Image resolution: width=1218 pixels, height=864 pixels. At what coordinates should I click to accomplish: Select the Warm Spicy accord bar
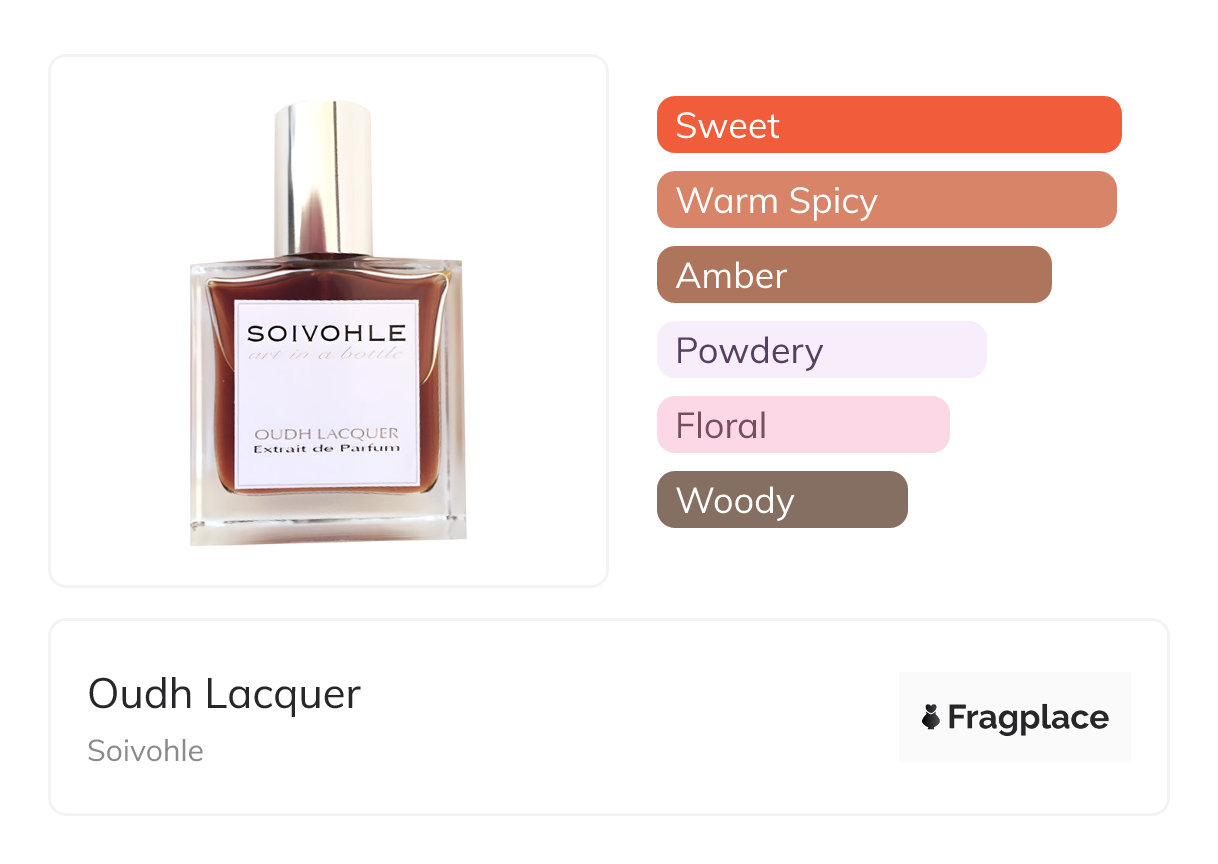887,200
